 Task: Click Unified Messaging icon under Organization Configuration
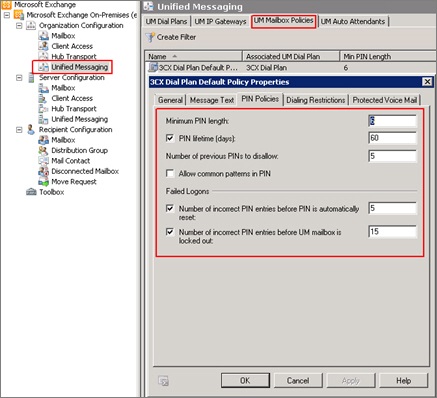pos(43,67)
